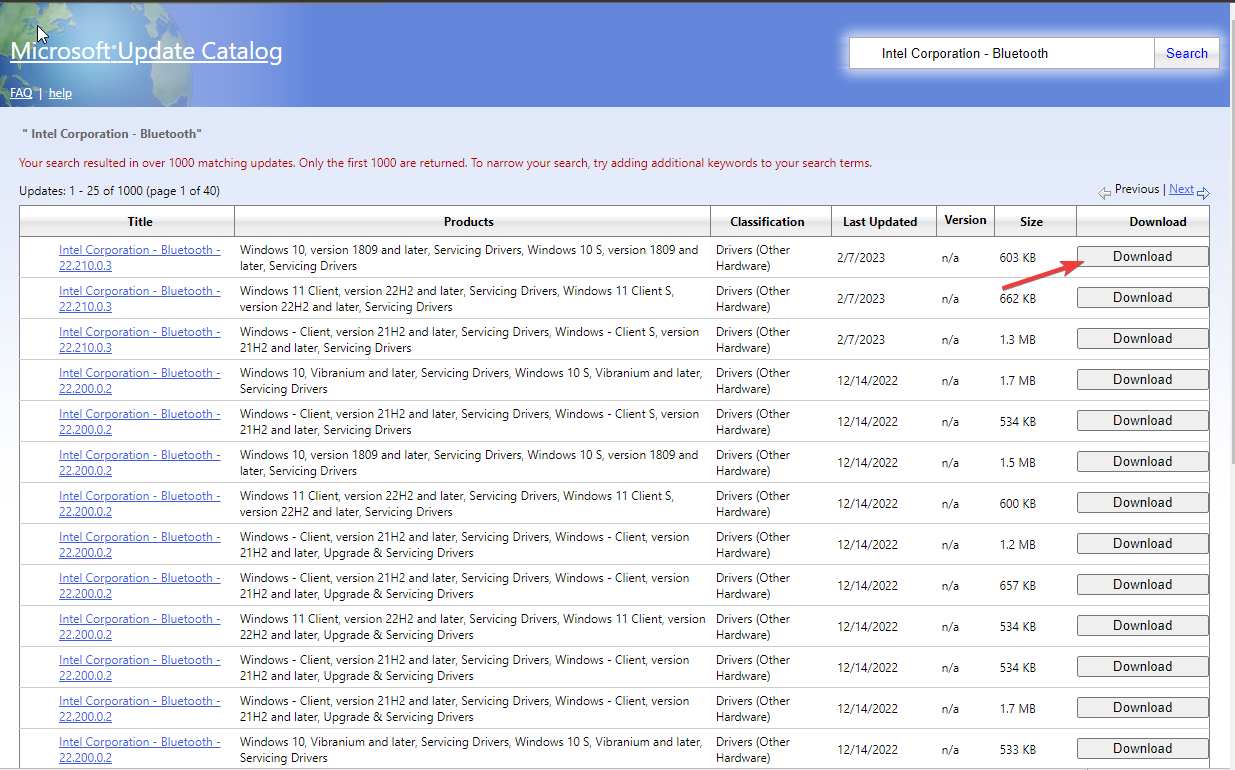Click the Search button
The width and height of the screenshot is (1235, 770).
1187,54
